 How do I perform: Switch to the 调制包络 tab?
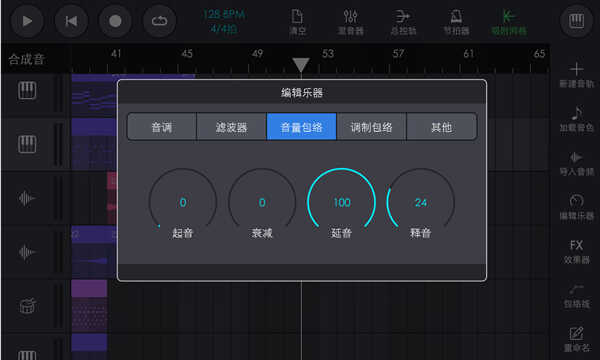click(371, 127)
